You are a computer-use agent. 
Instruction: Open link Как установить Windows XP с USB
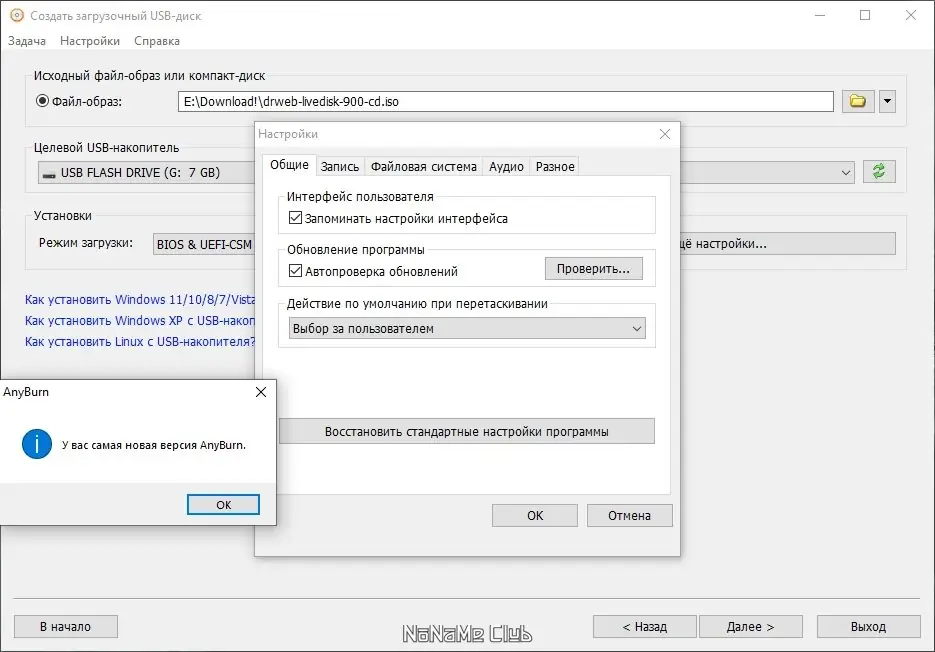pos(140,320)
